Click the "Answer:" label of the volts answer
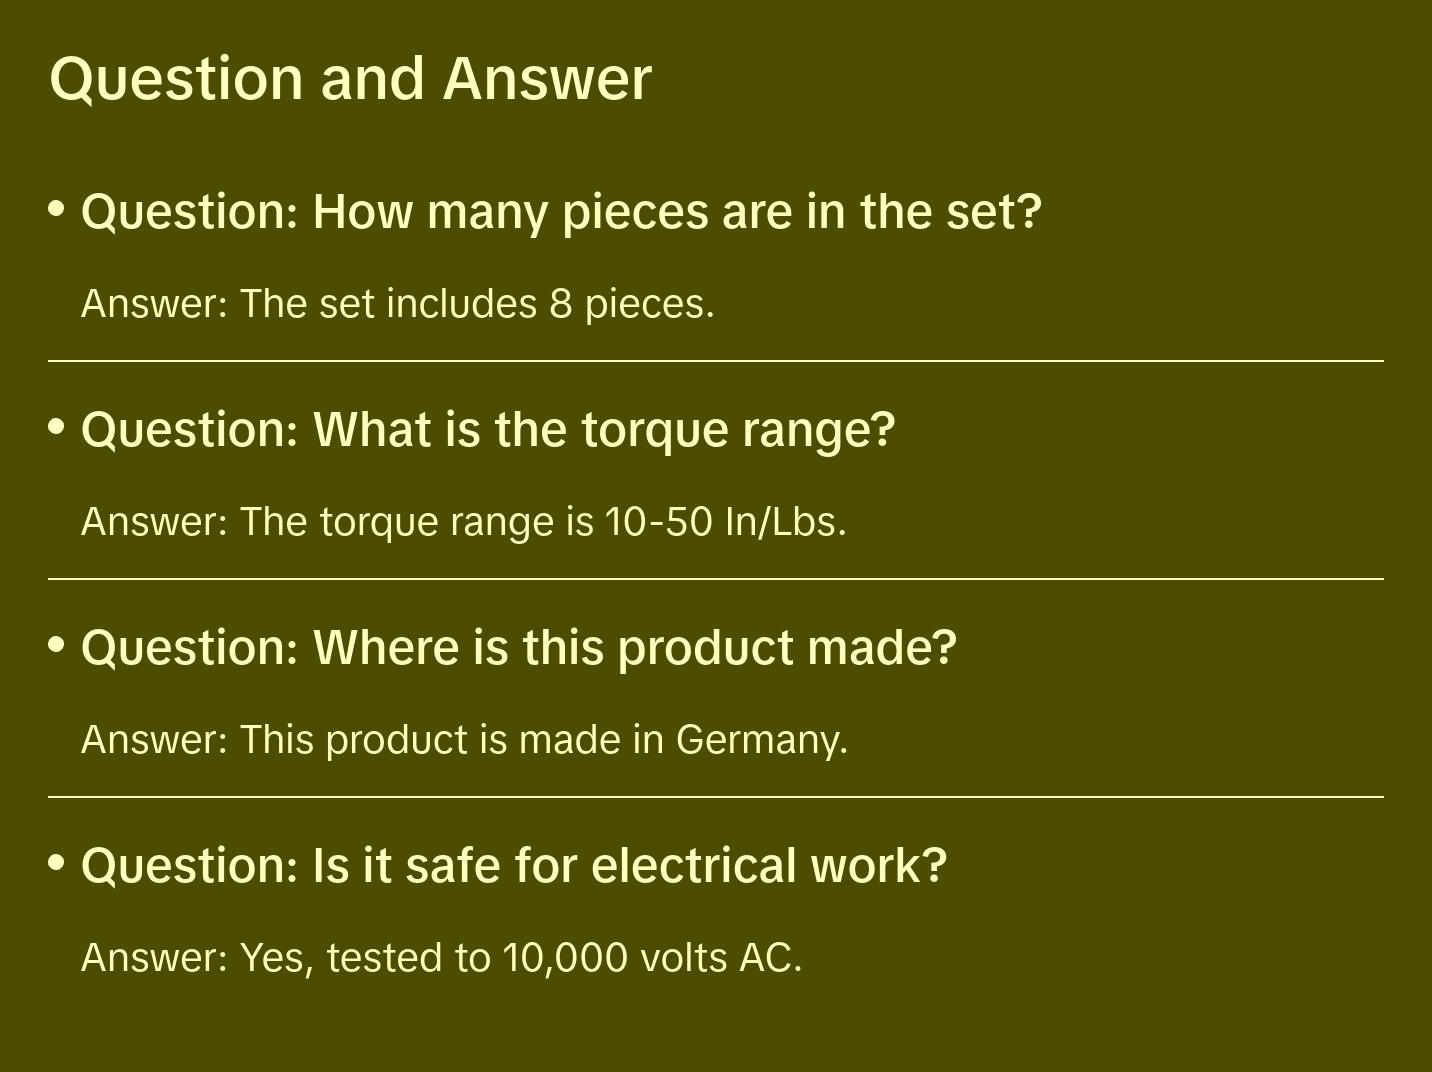1432x1072 pixels. (155, 958)
